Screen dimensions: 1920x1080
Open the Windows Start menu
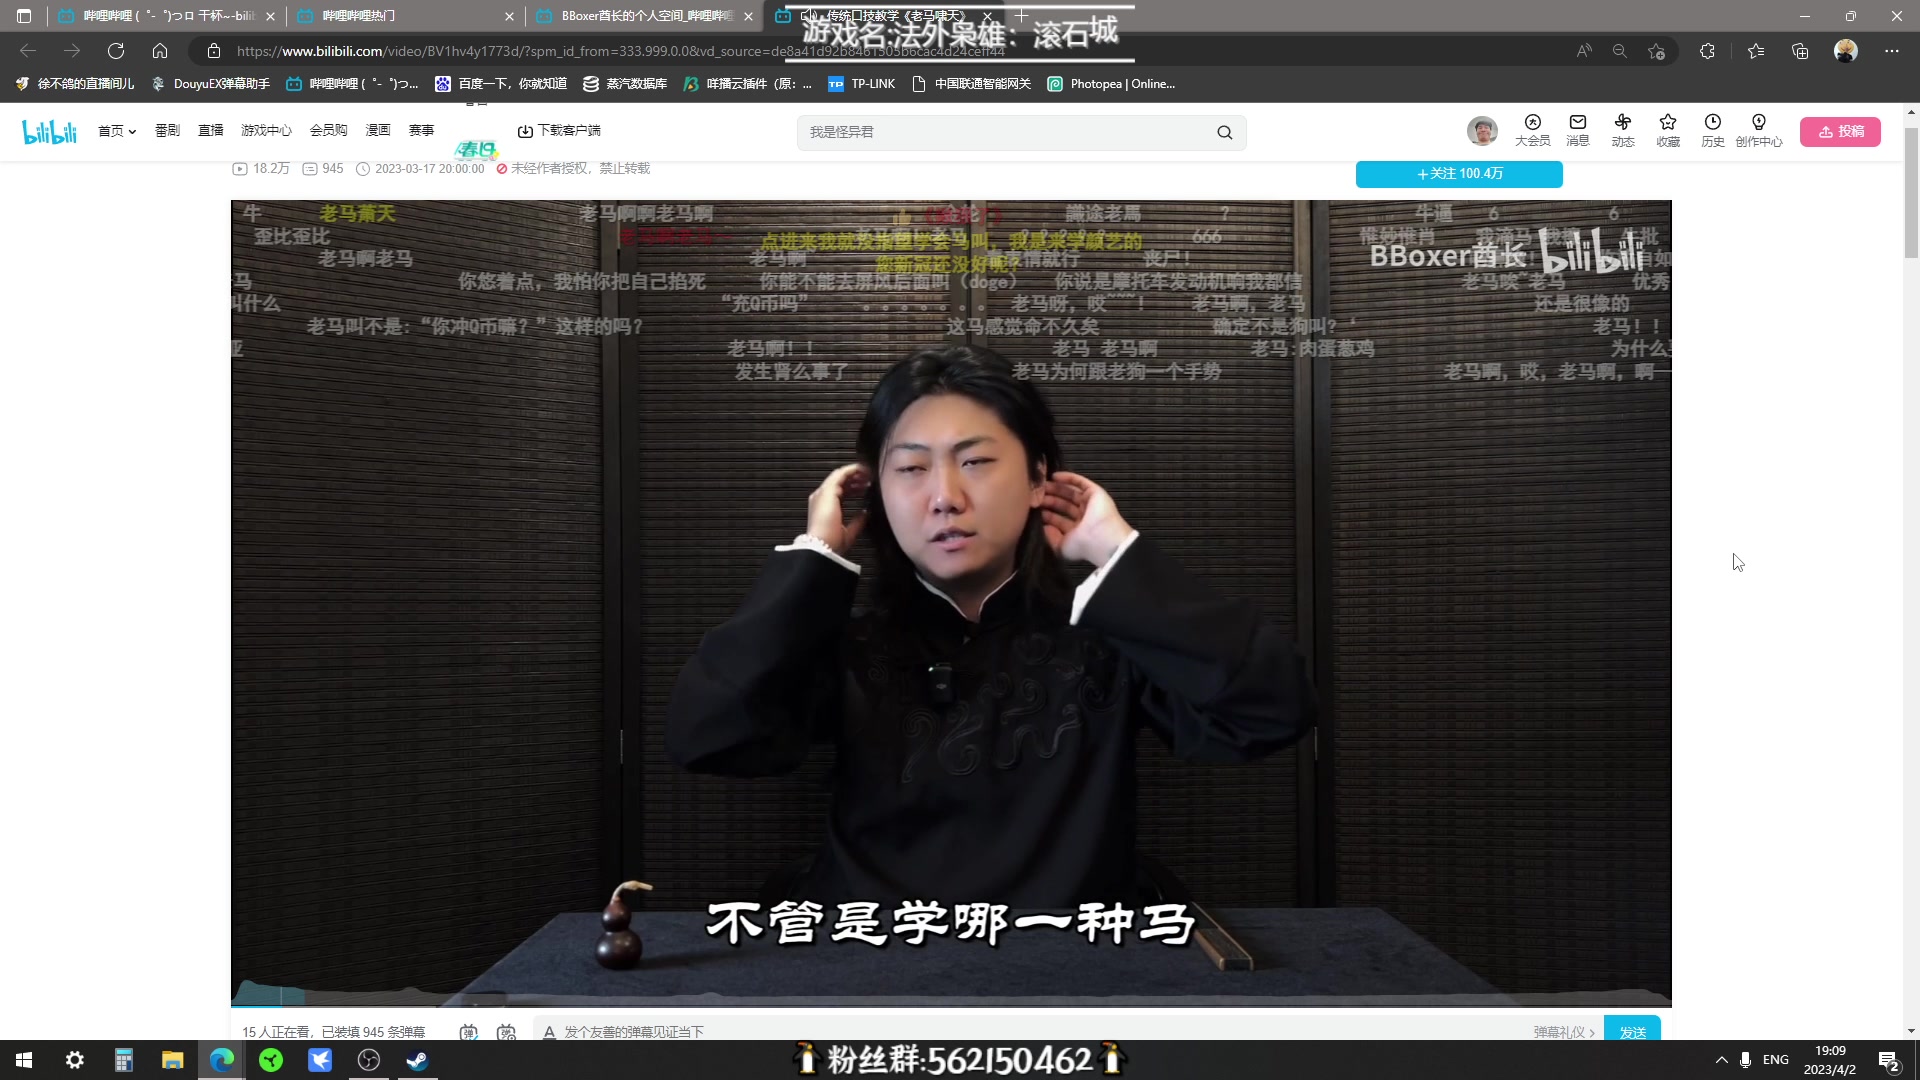point(24,1060)
